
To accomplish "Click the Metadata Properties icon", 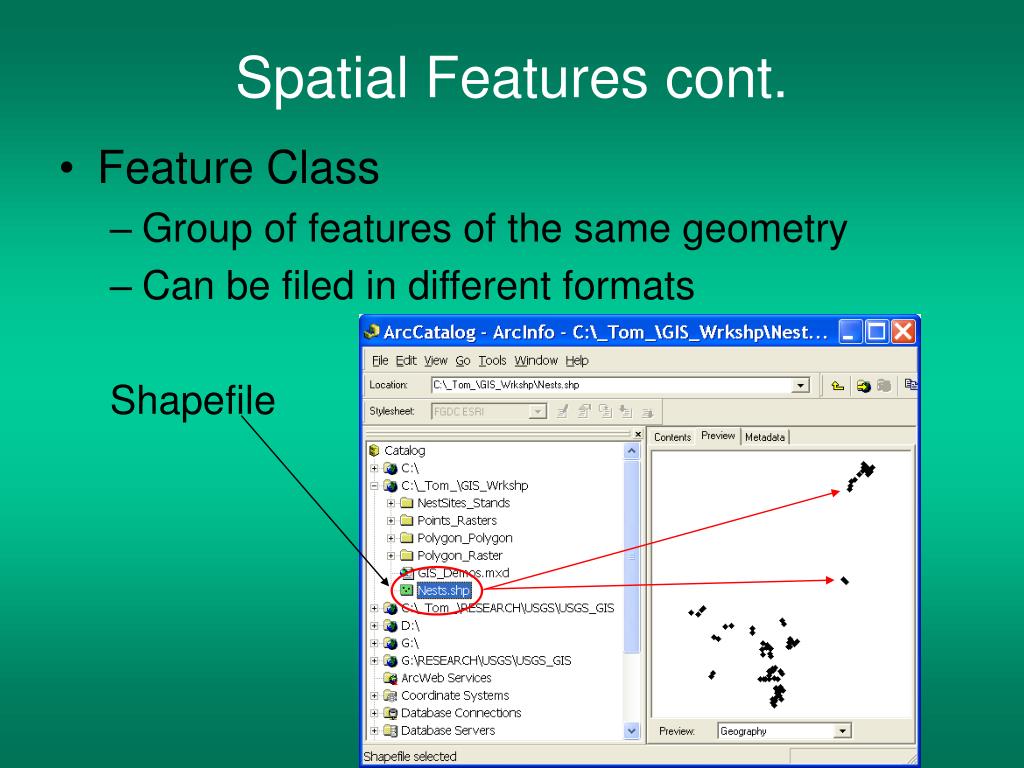I will coord(584,411).
